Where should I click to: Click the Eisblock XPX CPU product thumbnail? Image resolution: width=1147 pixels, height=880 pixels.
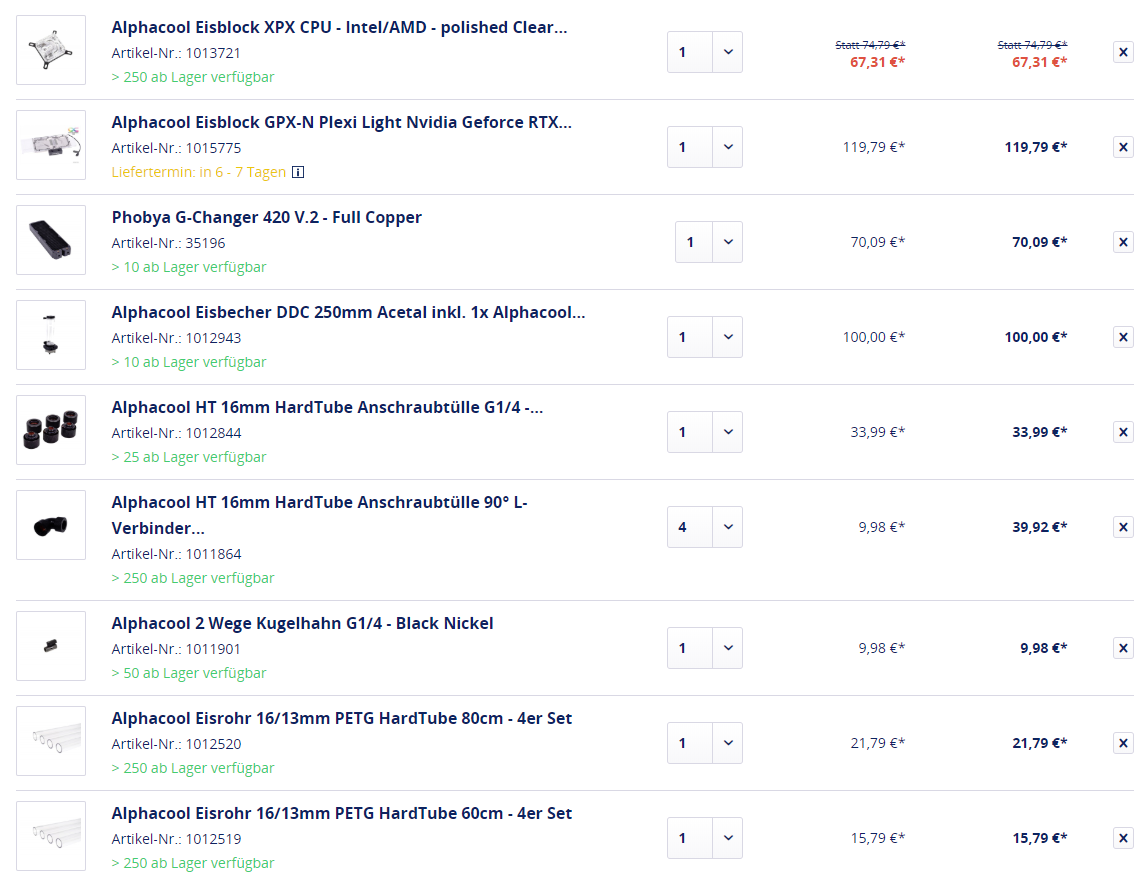51,50
